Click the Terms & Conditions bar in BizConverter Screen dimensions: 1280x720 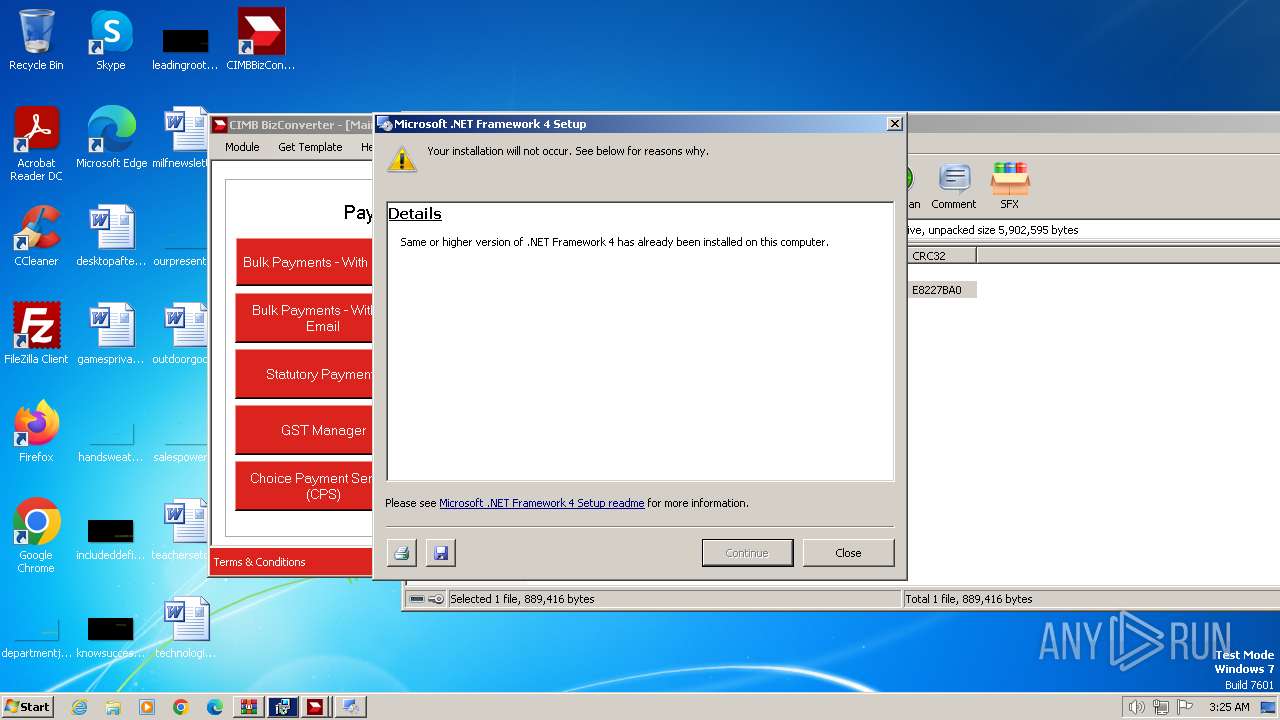291,562
